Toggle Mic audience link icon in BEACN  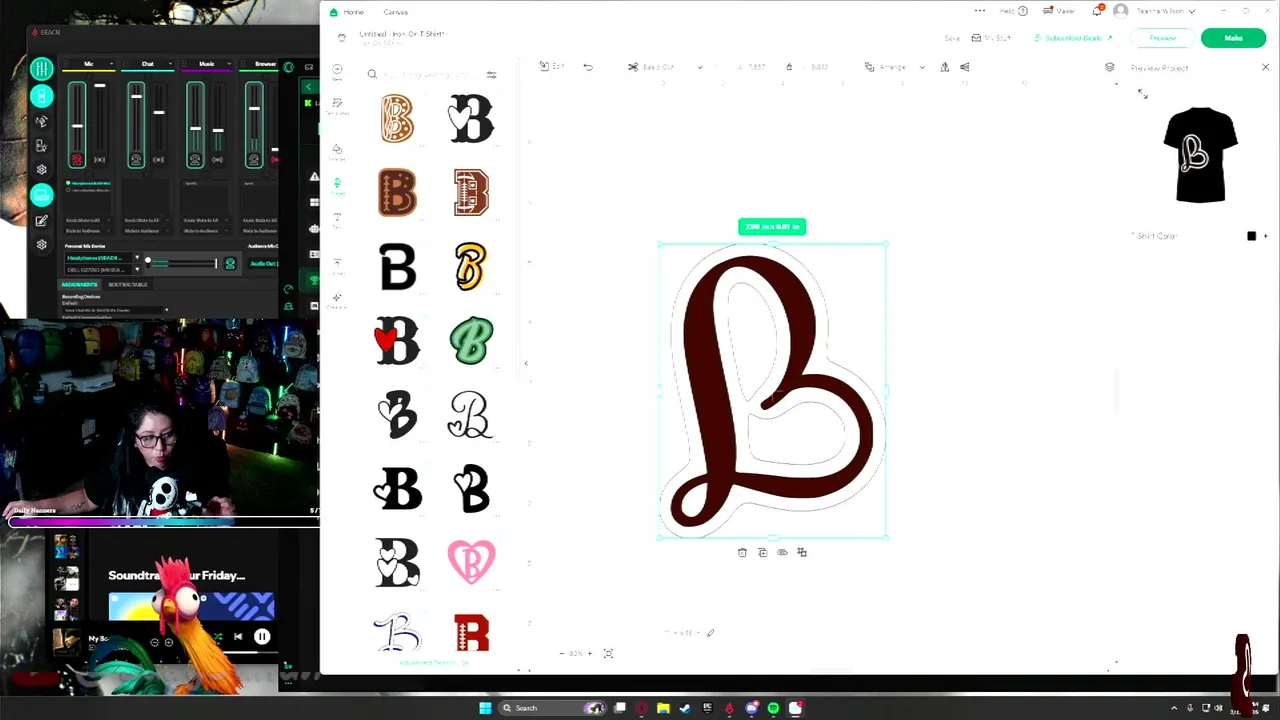coord(99,160)
